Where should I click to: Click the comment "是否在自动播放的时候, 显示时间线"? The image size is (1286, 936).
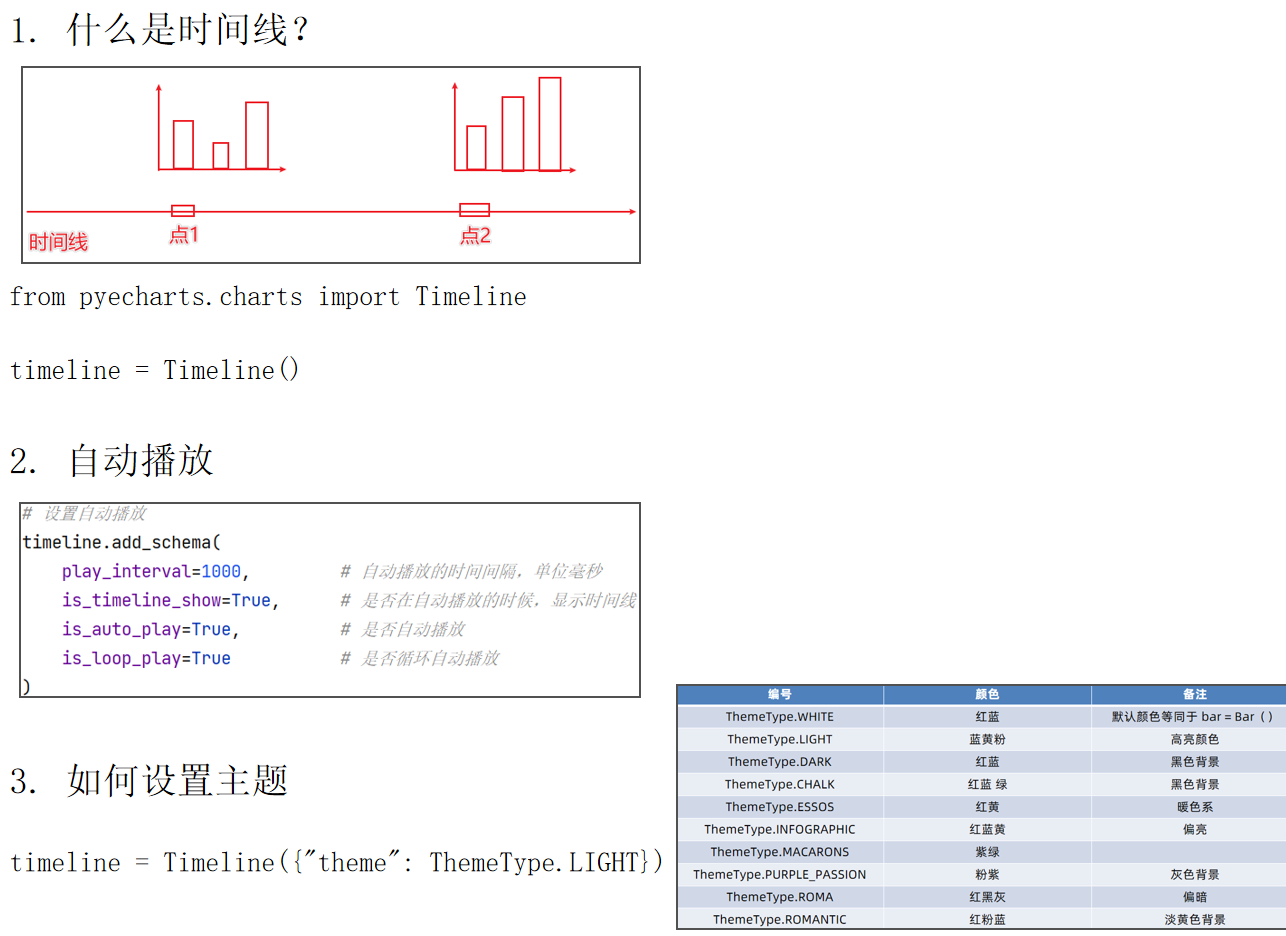499,600
